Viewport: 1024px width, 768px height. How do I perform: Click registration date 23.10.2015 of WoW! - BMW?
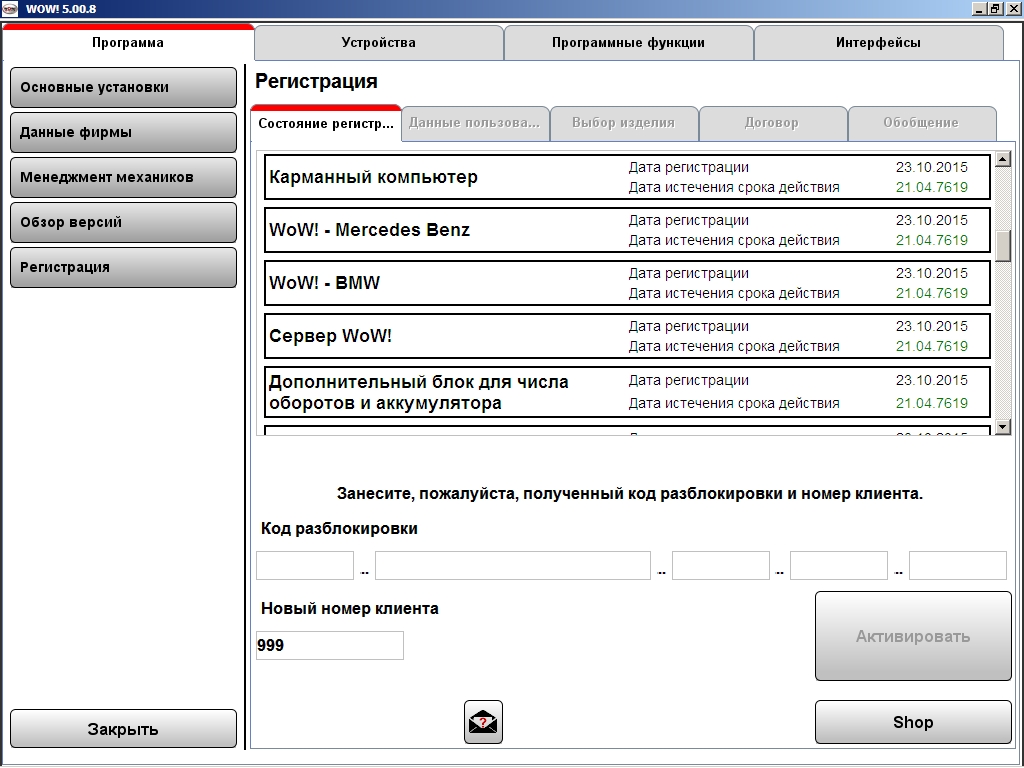[932, 273]
